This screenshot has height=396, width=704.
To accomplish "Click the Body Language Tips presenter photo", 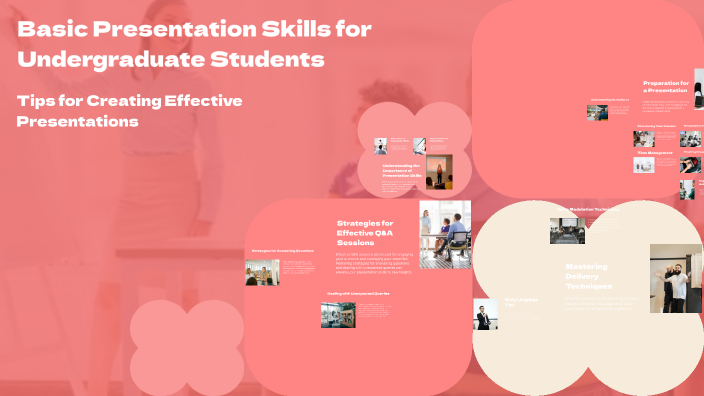I will 485,314.
